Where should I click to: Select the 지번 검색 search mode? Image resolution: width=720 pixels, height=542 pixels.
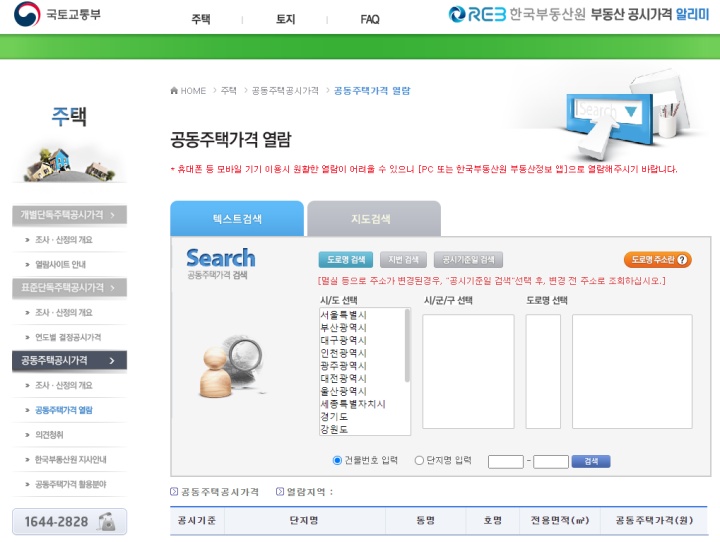tap(403, 260)
